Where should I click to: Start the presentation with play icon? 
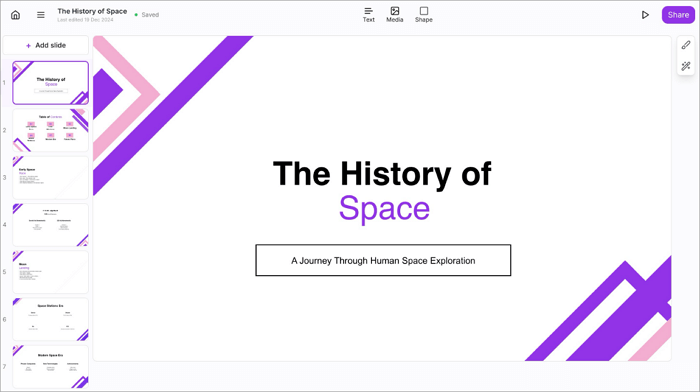click(x=645, y=15)
